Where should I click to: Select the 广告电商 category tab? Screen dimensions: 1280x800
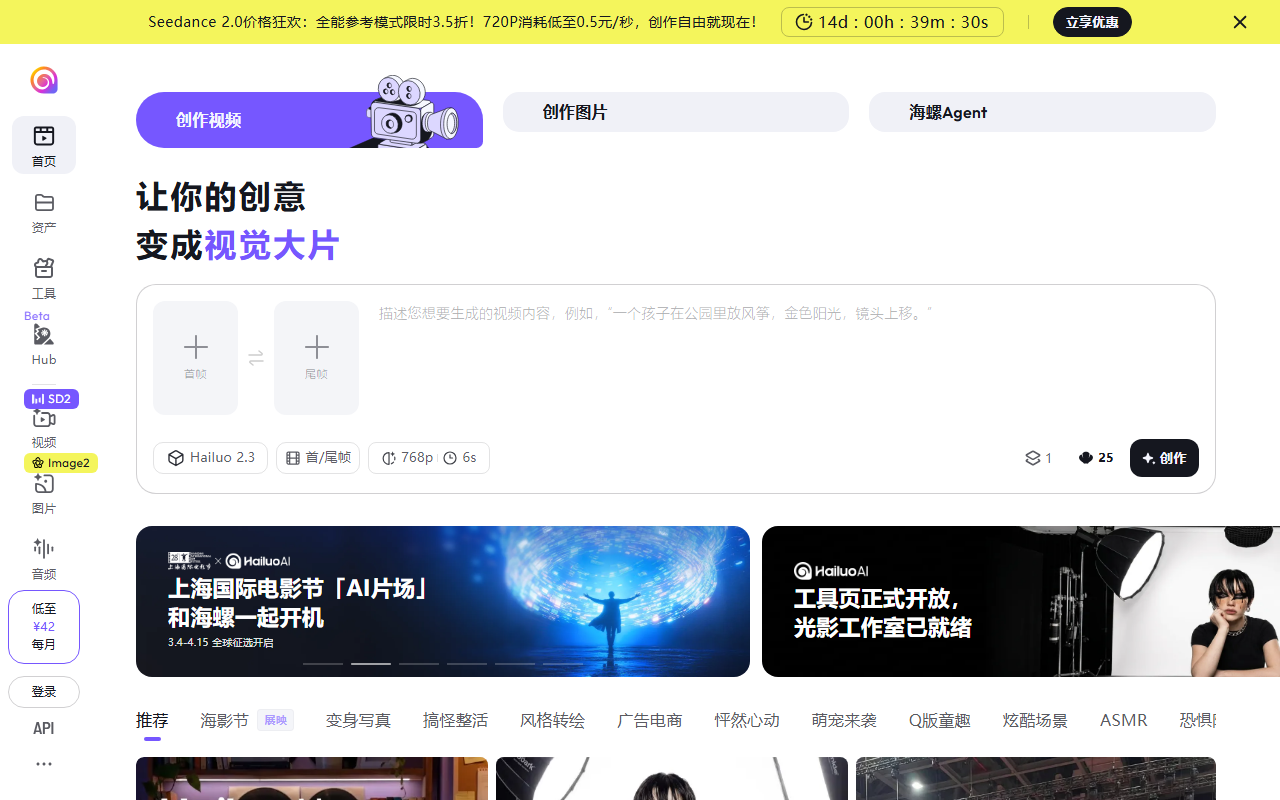(x=650, y=720)
